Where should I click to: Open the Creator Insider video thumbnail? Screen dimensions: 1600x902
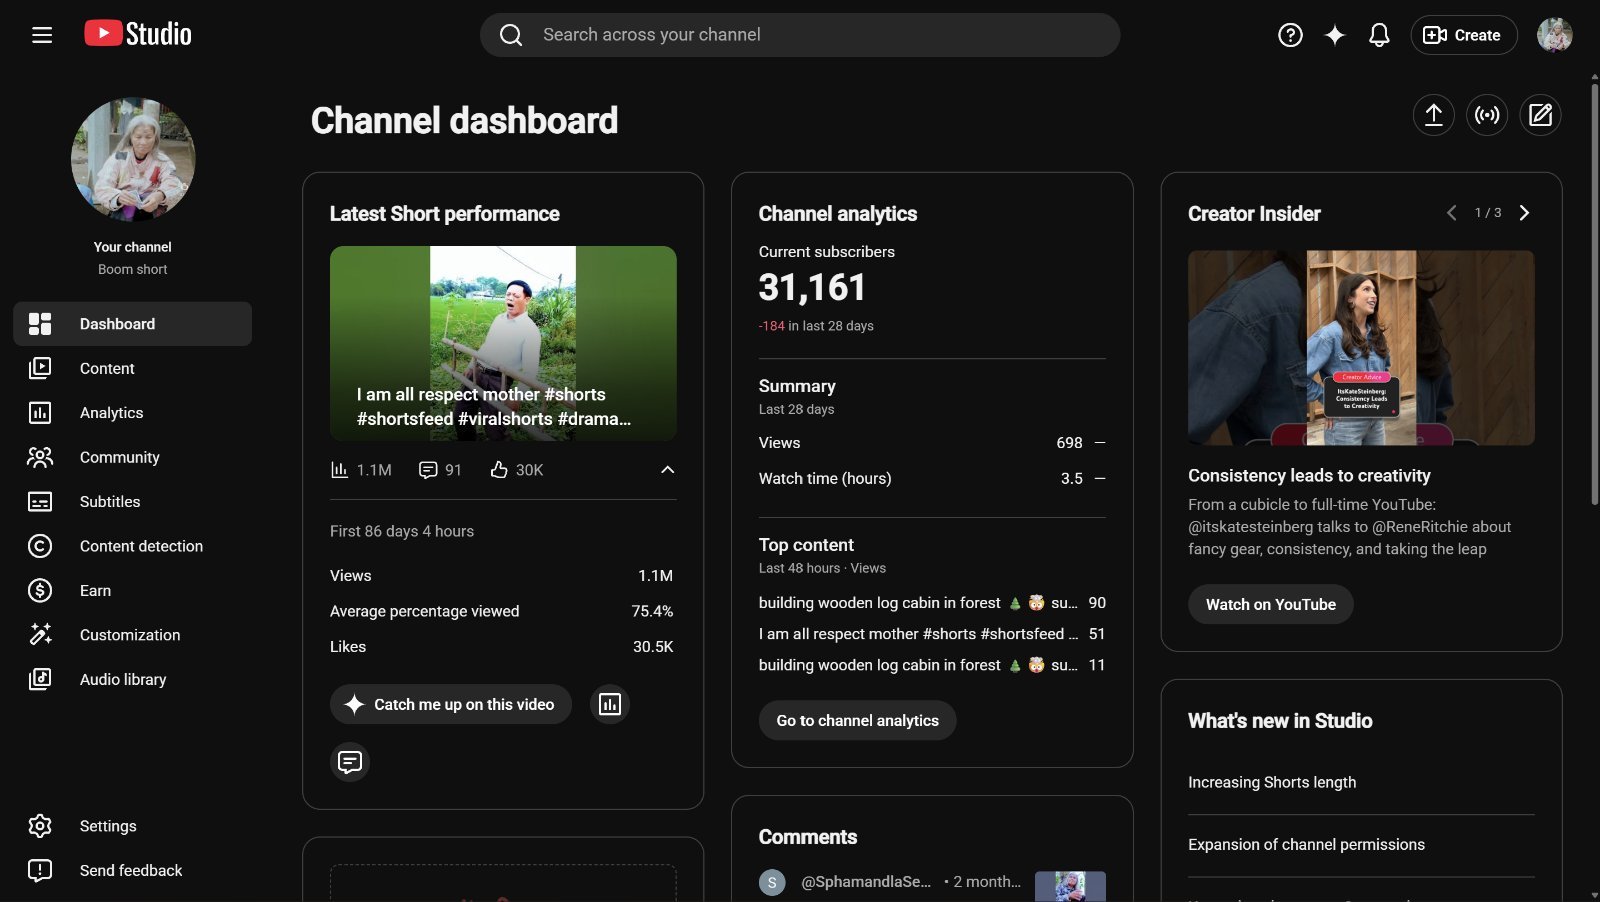[x=1361, y=347]
